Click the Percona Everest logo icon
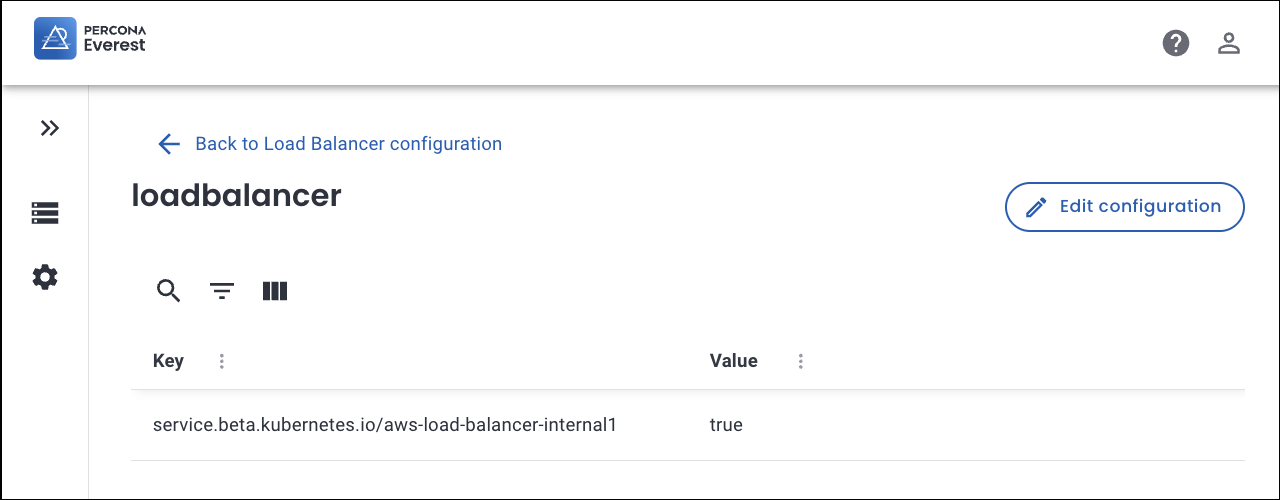Viewport: 1280px width, 500px height. pos(56,39)
